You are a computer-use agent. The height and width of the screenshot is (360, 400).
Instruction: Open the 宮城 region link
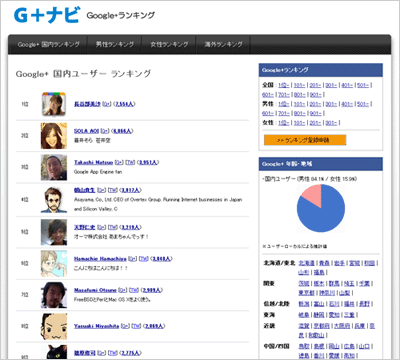(354, 263)
